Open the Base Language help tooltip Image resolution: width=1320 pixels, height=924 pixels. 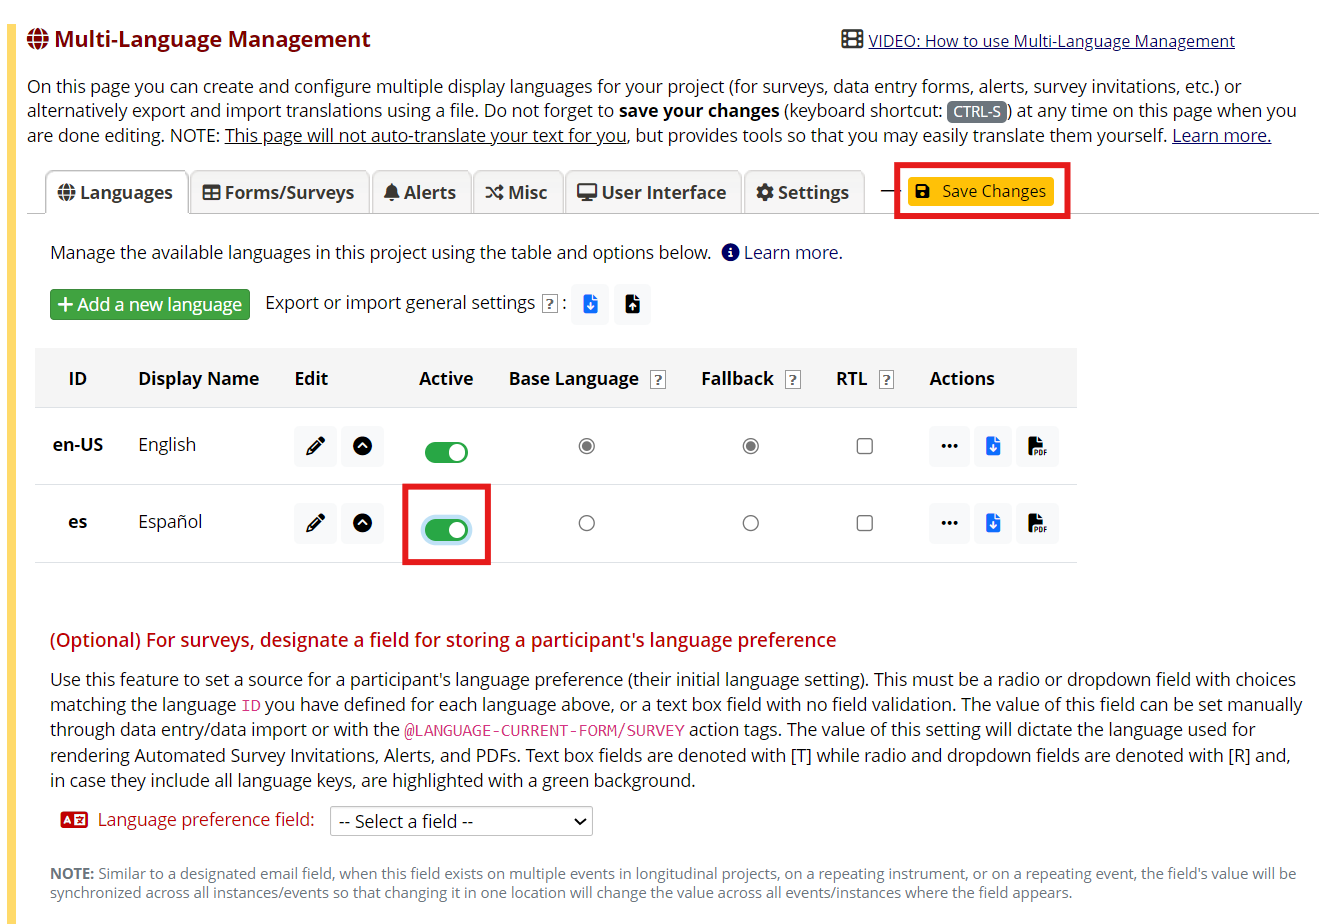[x=657, y=379]
